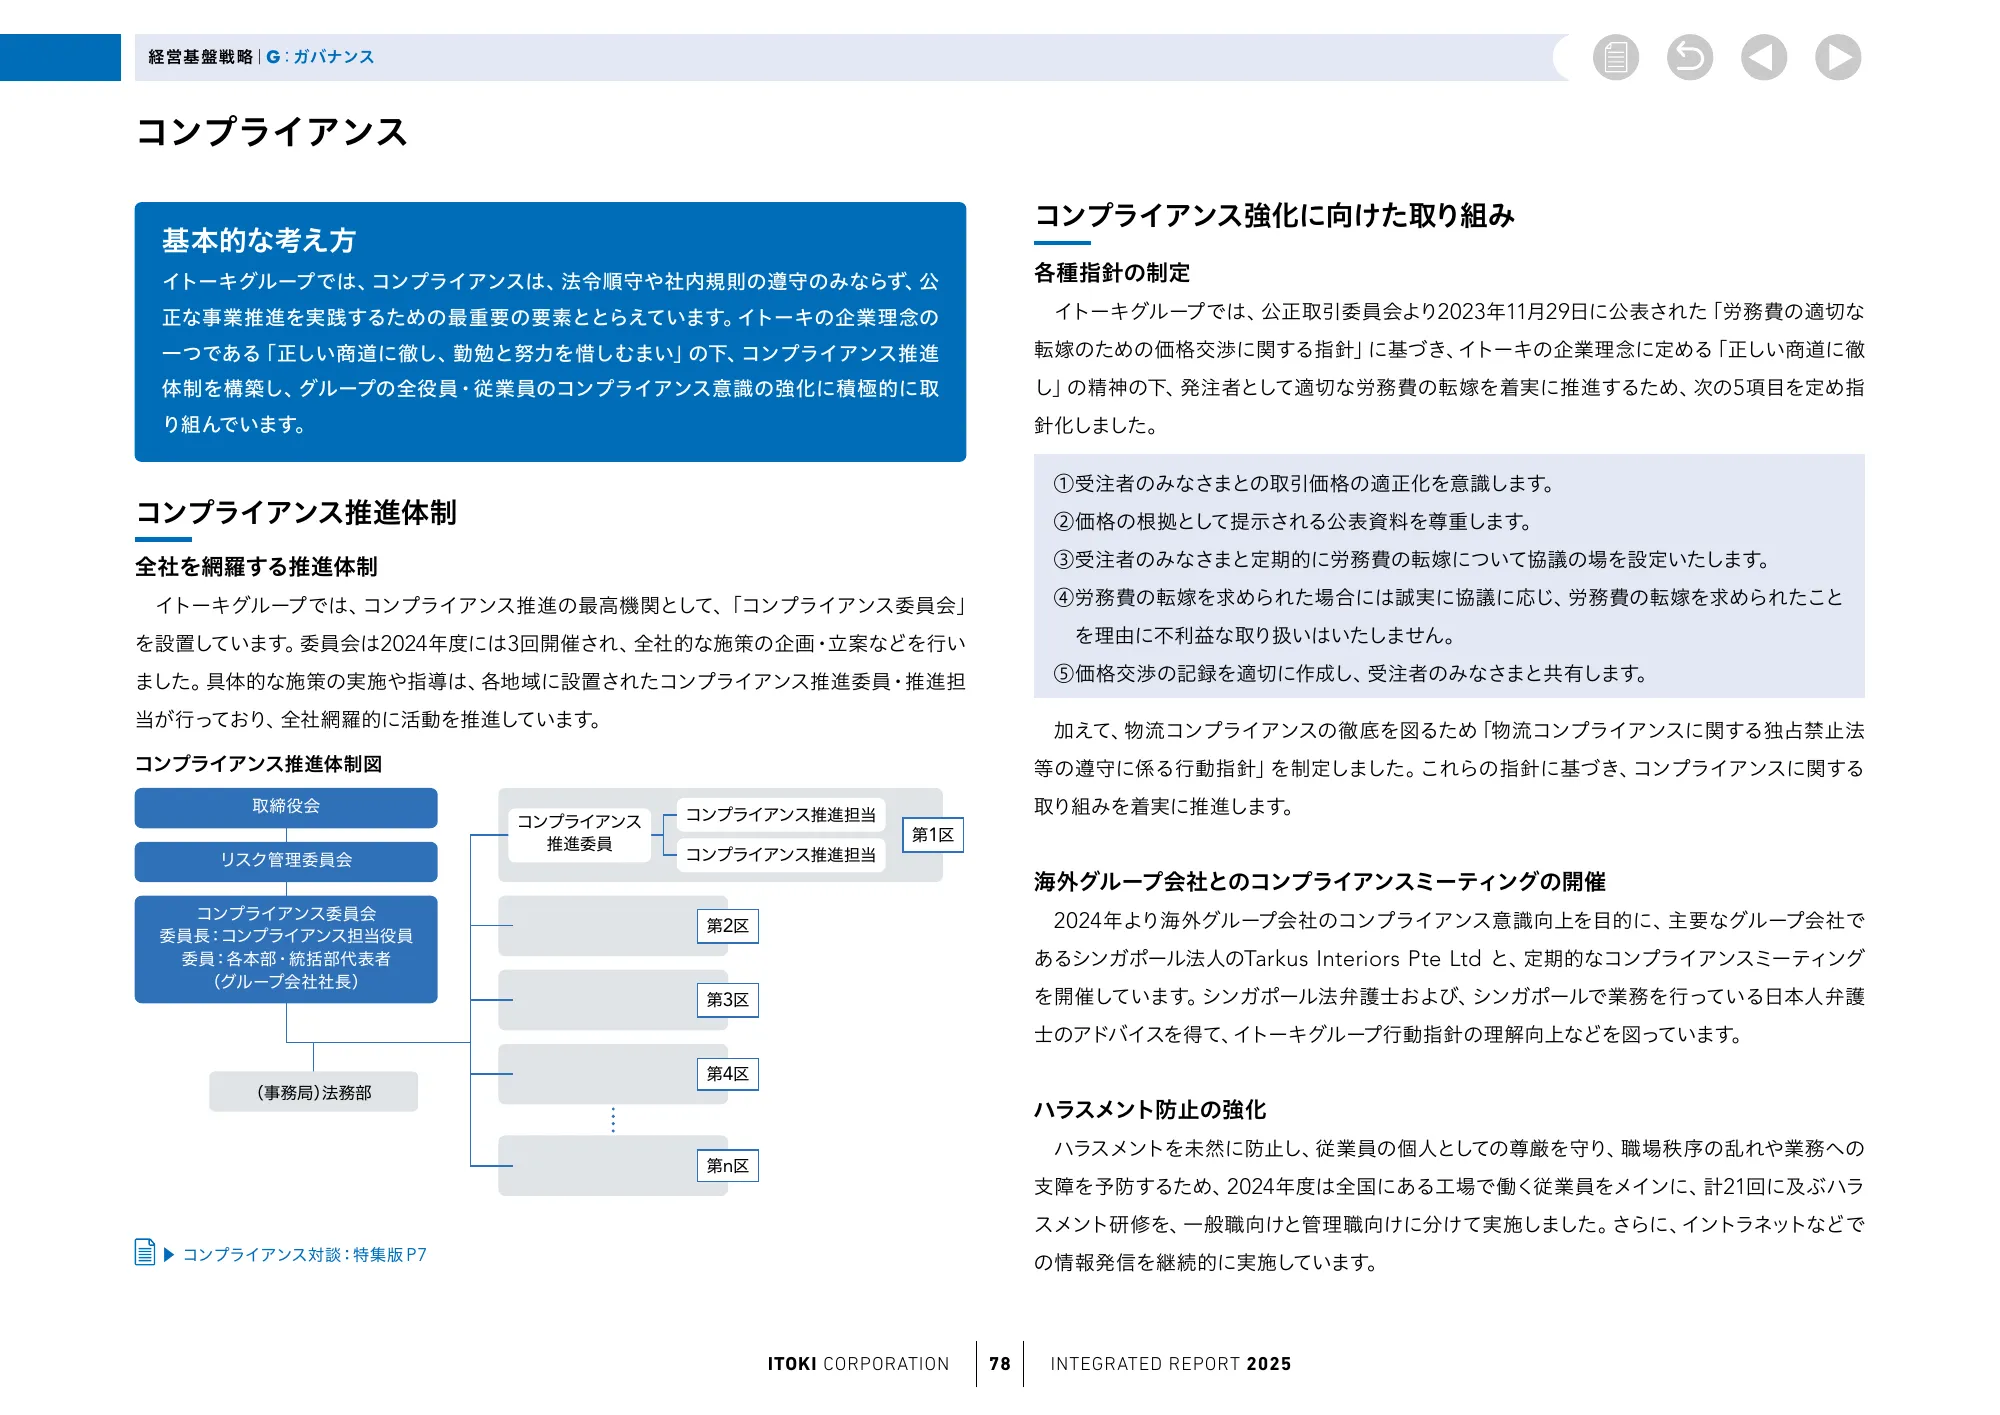Click the blue sidebar accent bar top left
Image resolution: width=2000 pixels, height=1415 pixels.
pyautogui.click(x=60, y=57)
